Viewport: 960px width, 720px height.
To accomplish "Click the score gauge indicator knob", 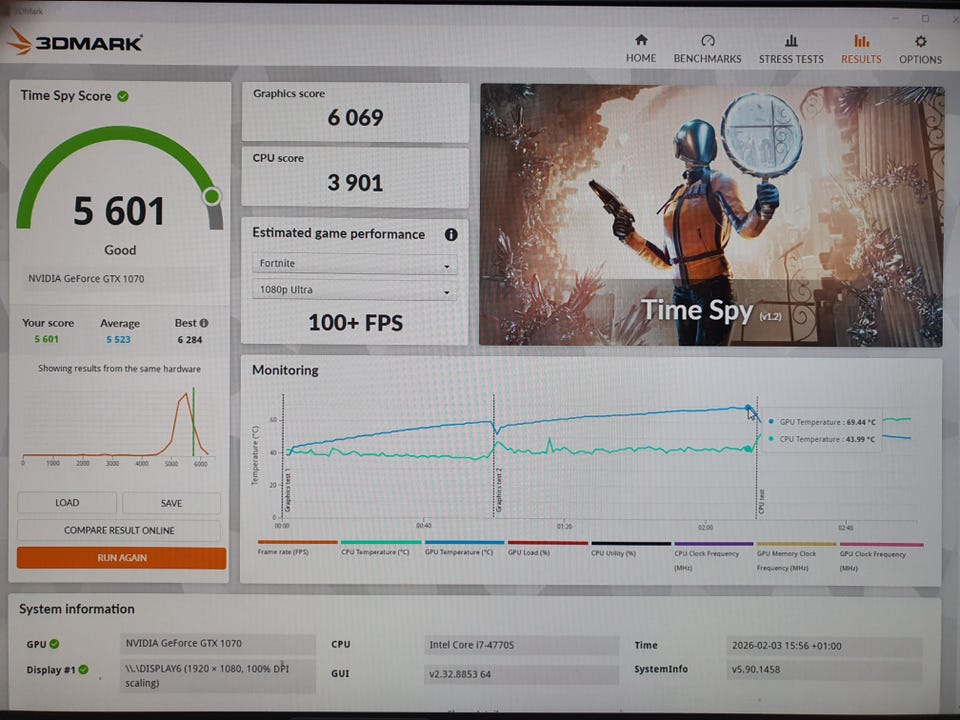I will [212, 197].
